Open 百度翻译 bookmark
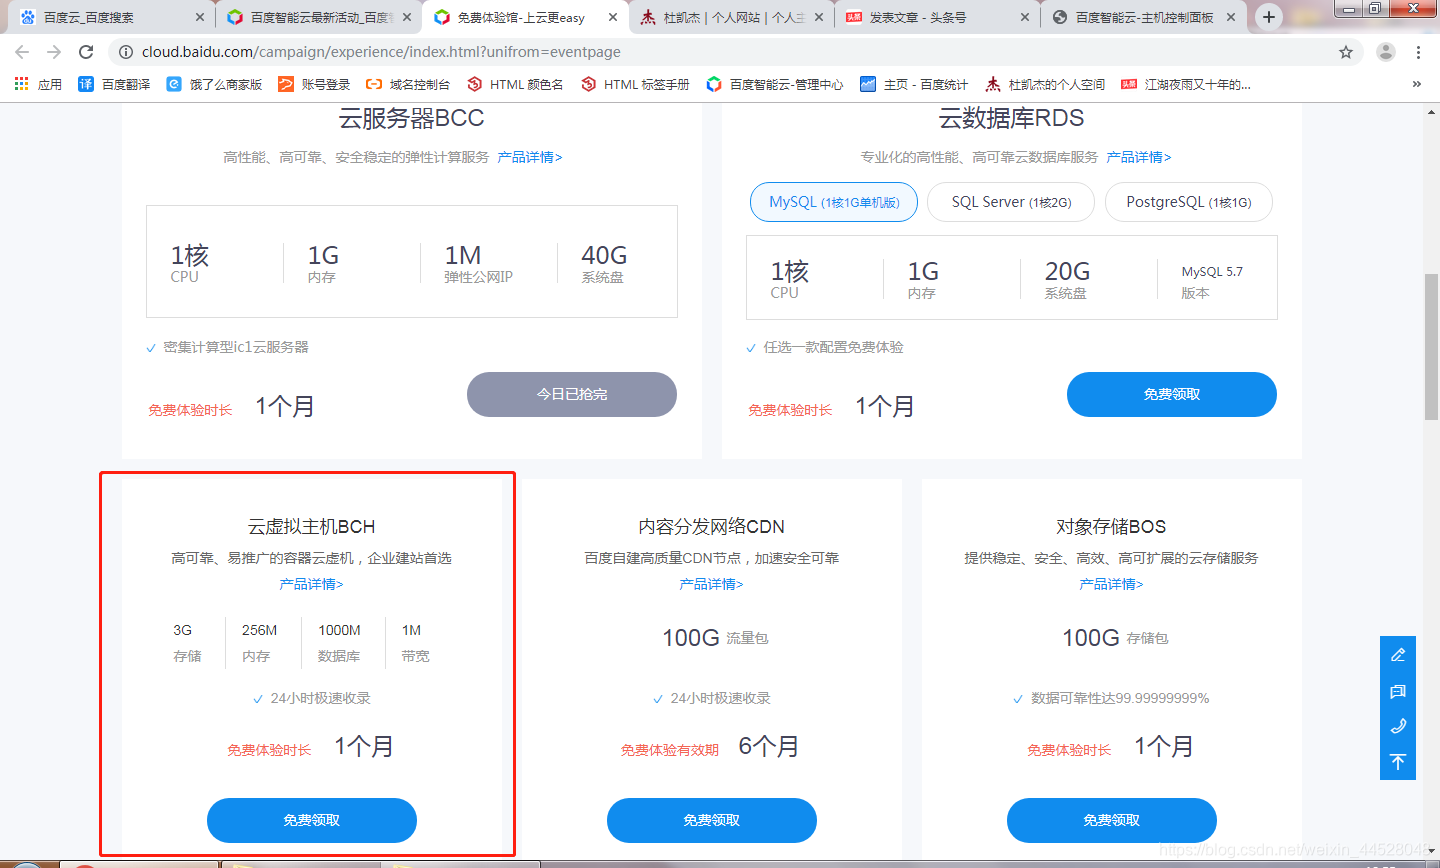 point(114,85)
